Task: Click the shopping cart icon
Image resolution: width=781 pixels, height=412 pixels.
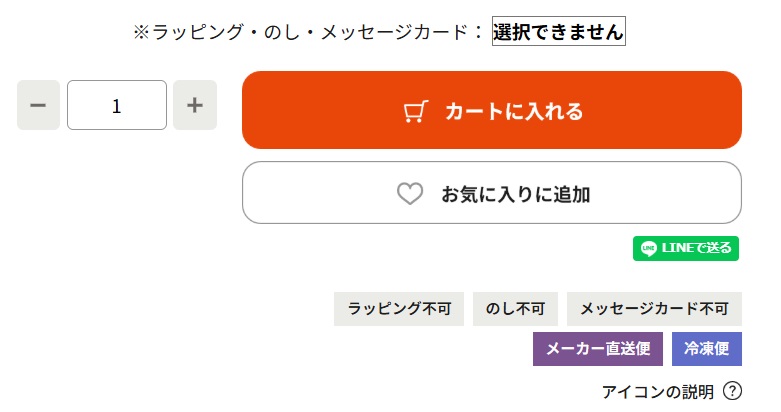Action: pos(415,111)
